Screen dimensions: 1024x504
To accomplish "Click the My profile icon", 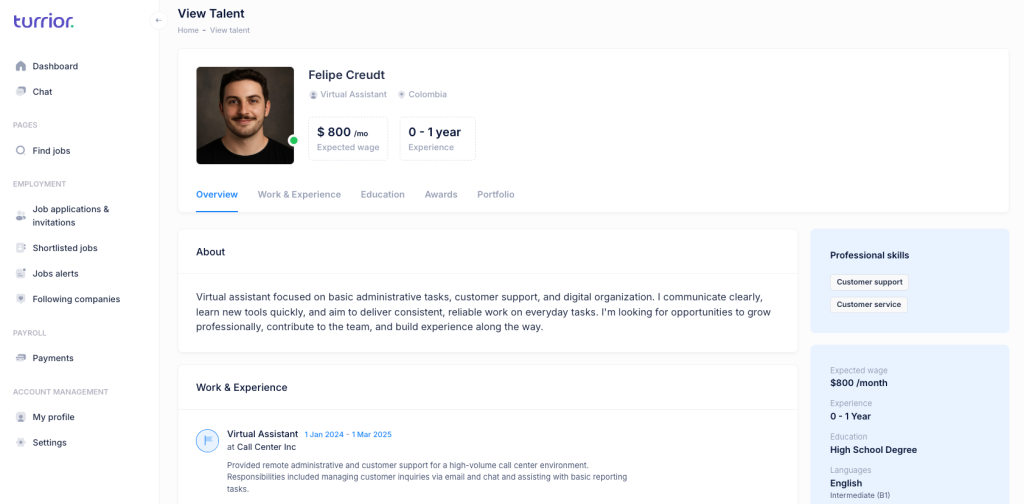I will point(20,417).
